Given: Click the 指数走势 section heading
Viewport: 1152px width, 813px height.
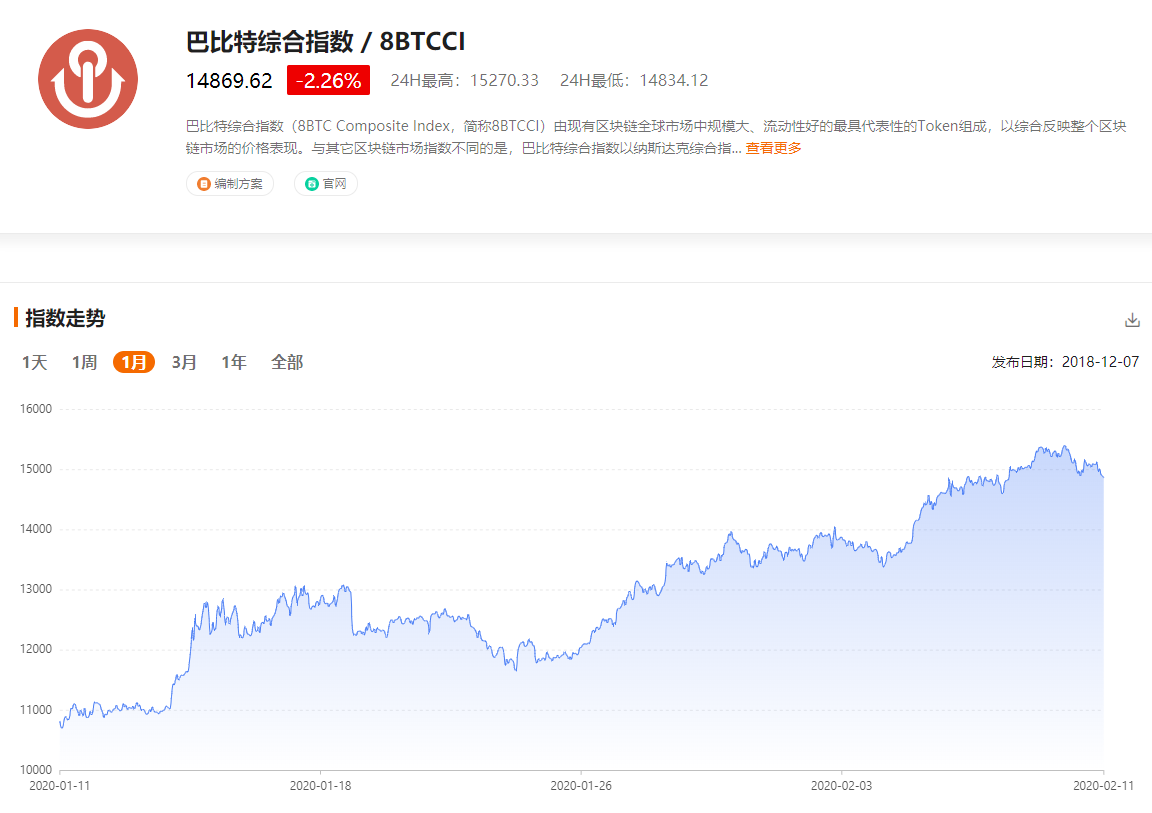Looking at the screenshot, I should point(65,318).
